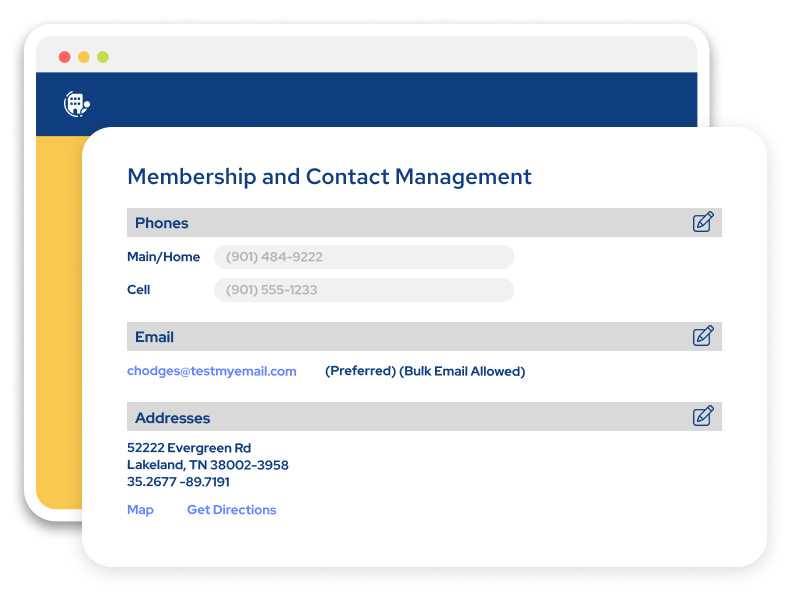Click the yellow window dot

coord(84,57)
